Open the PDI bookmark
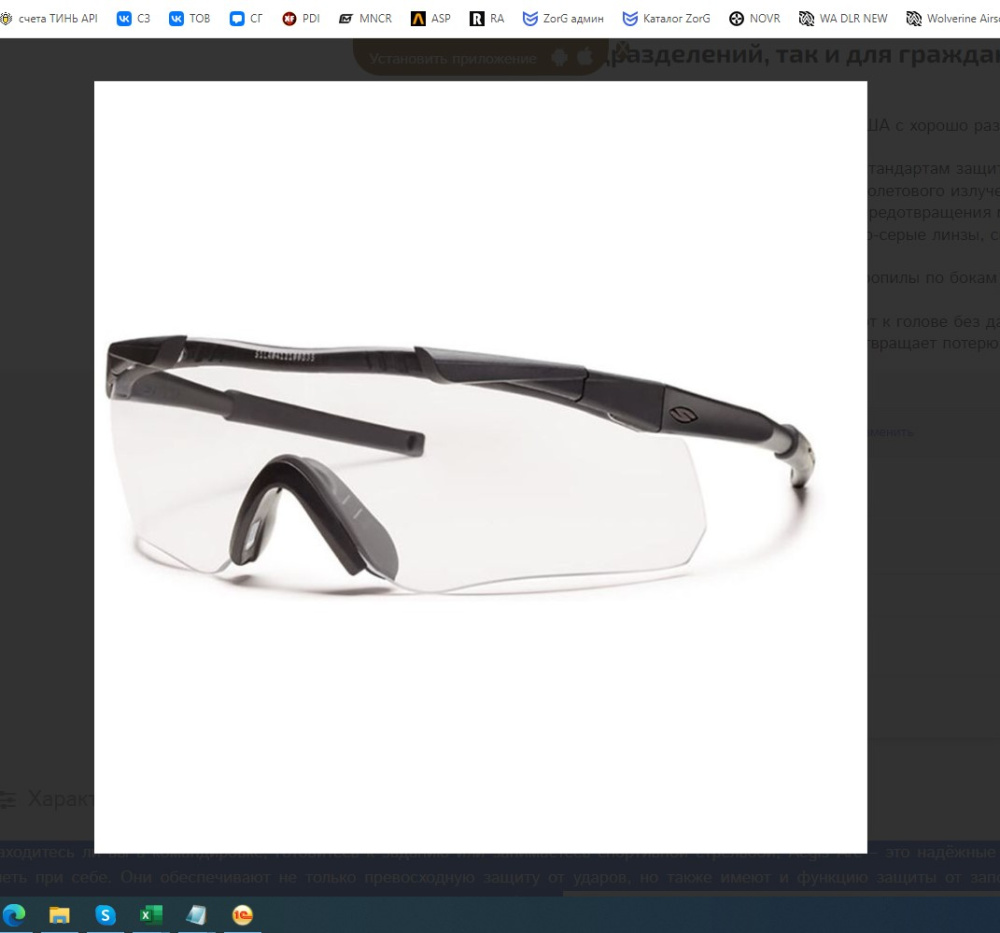 click(x=301, y=18)
